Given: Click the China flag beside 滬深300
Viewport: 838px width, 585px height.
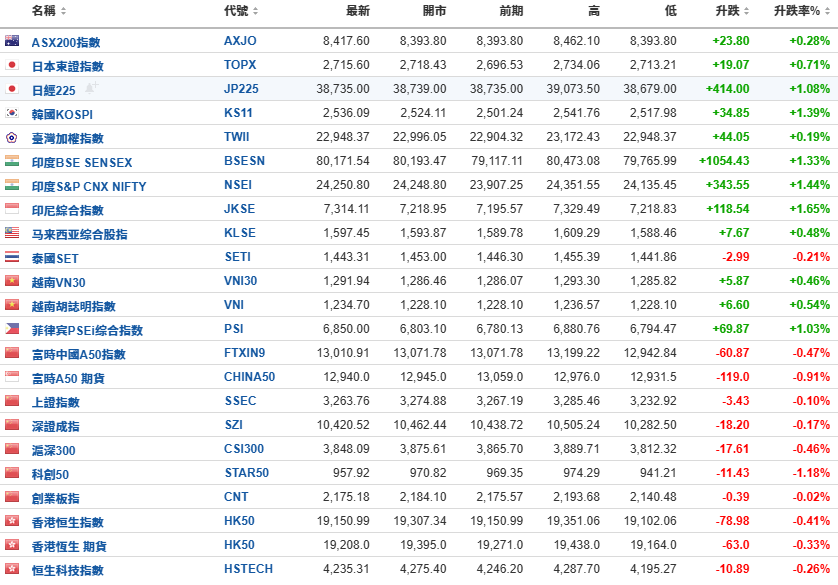Looking at the screenshot, I should [x=12, y=449].
